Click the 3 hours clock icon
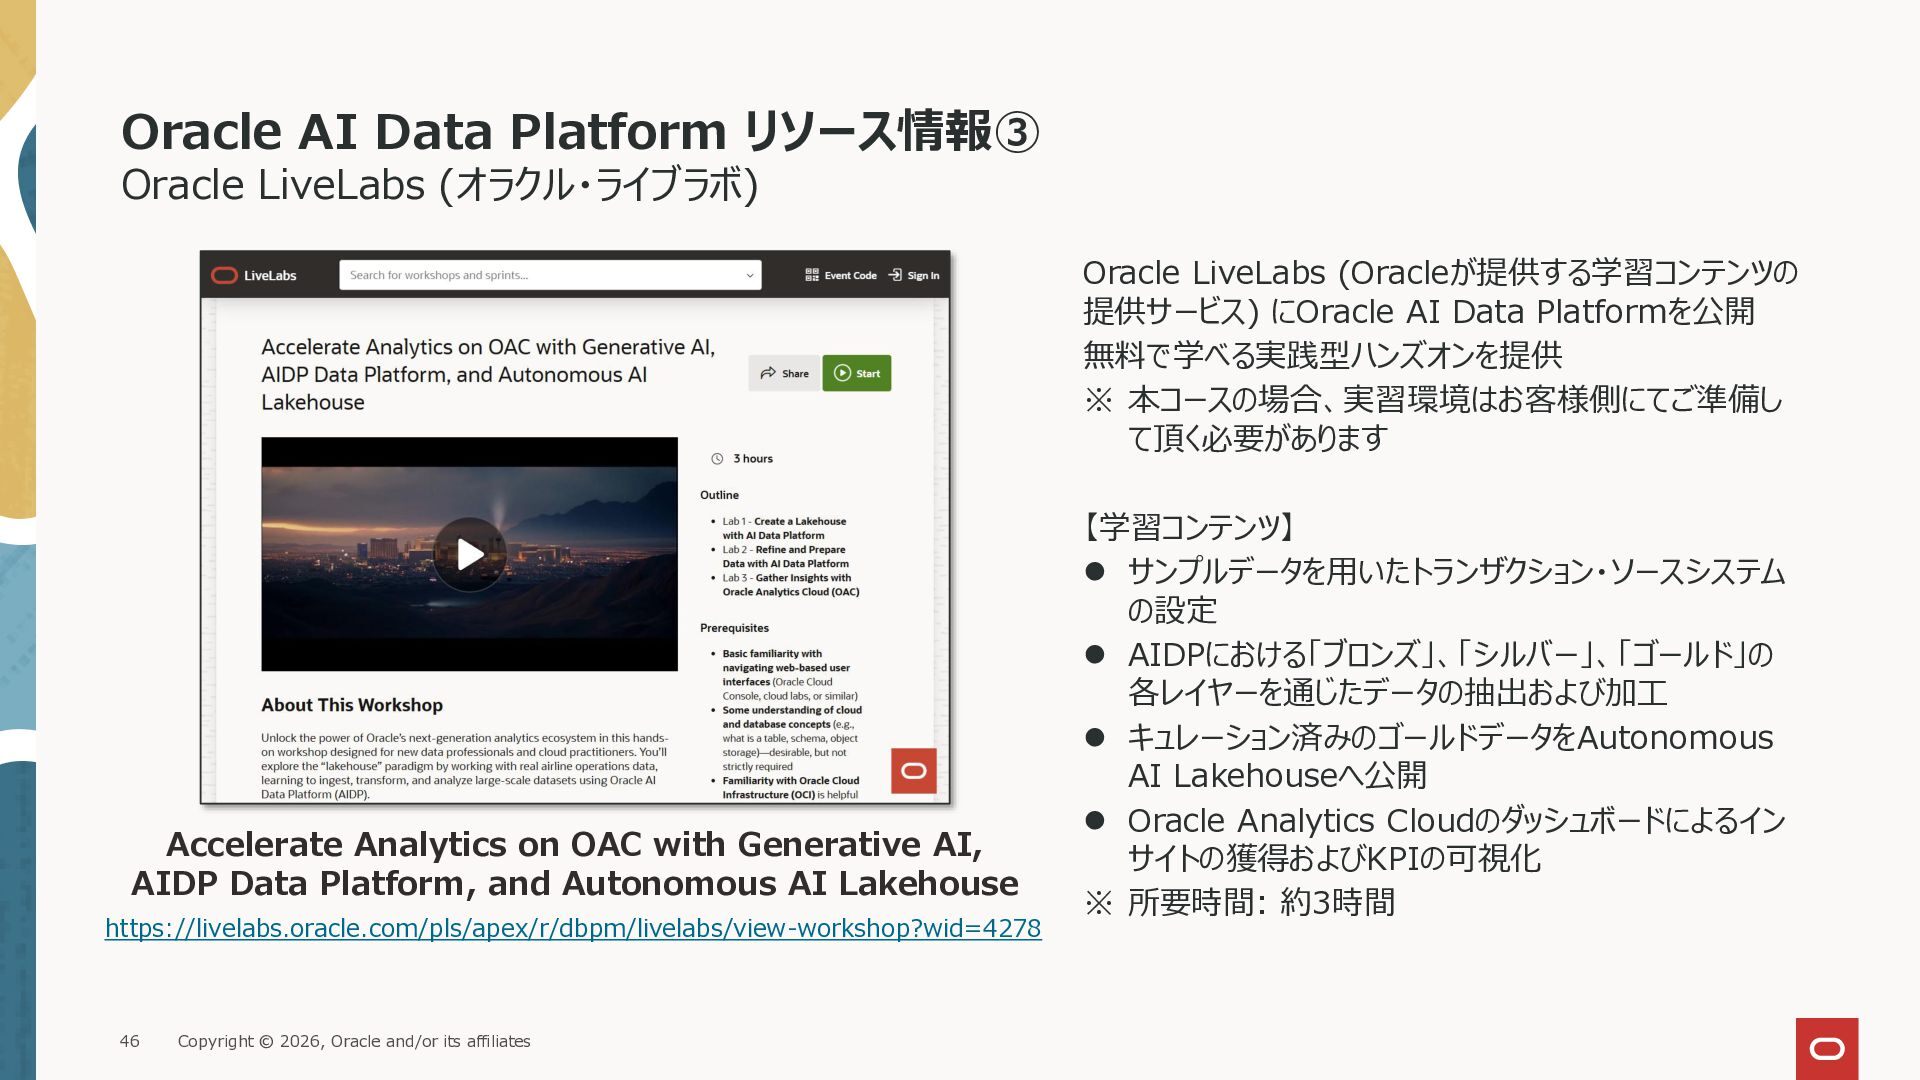 (717, 459)
